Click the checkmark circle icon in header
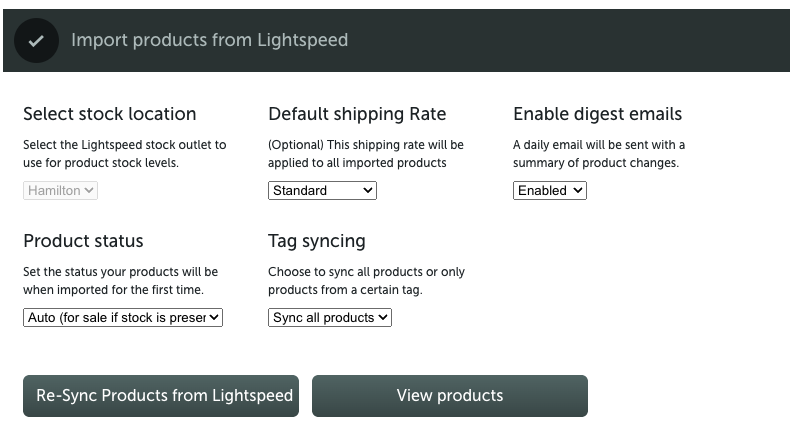Image resolution: width=799 pixels, height=431 pixels. point(36,40)
